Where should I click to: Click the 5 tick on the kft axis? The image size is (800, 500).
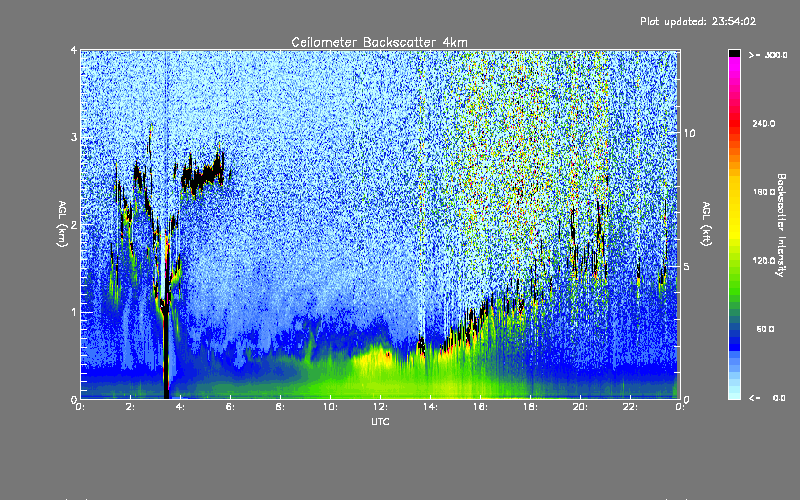point(687,266)
